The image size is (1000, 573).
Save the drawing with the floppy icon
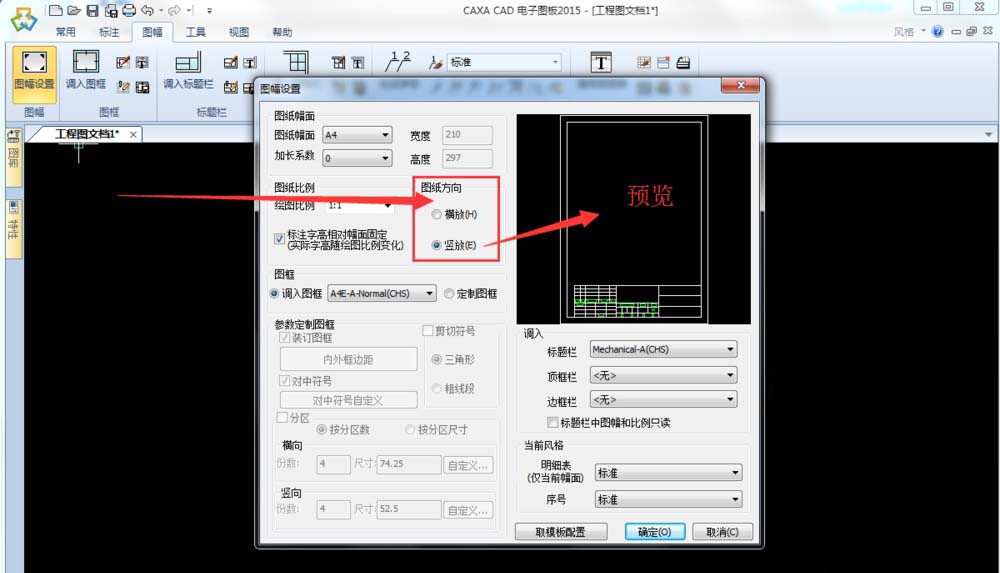[x=92, y=10]
